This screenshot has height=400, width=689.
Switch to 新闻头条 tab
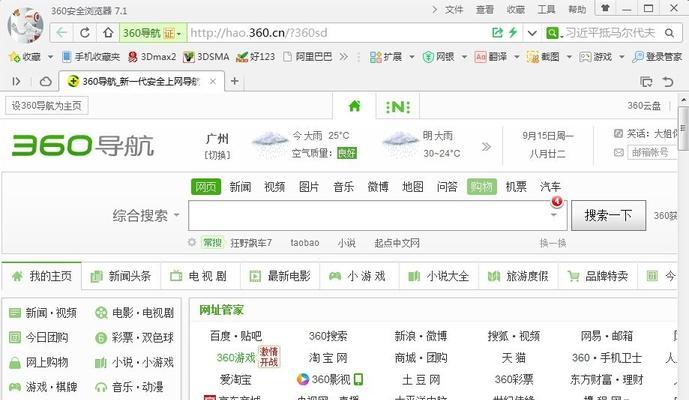coord(121,276)
